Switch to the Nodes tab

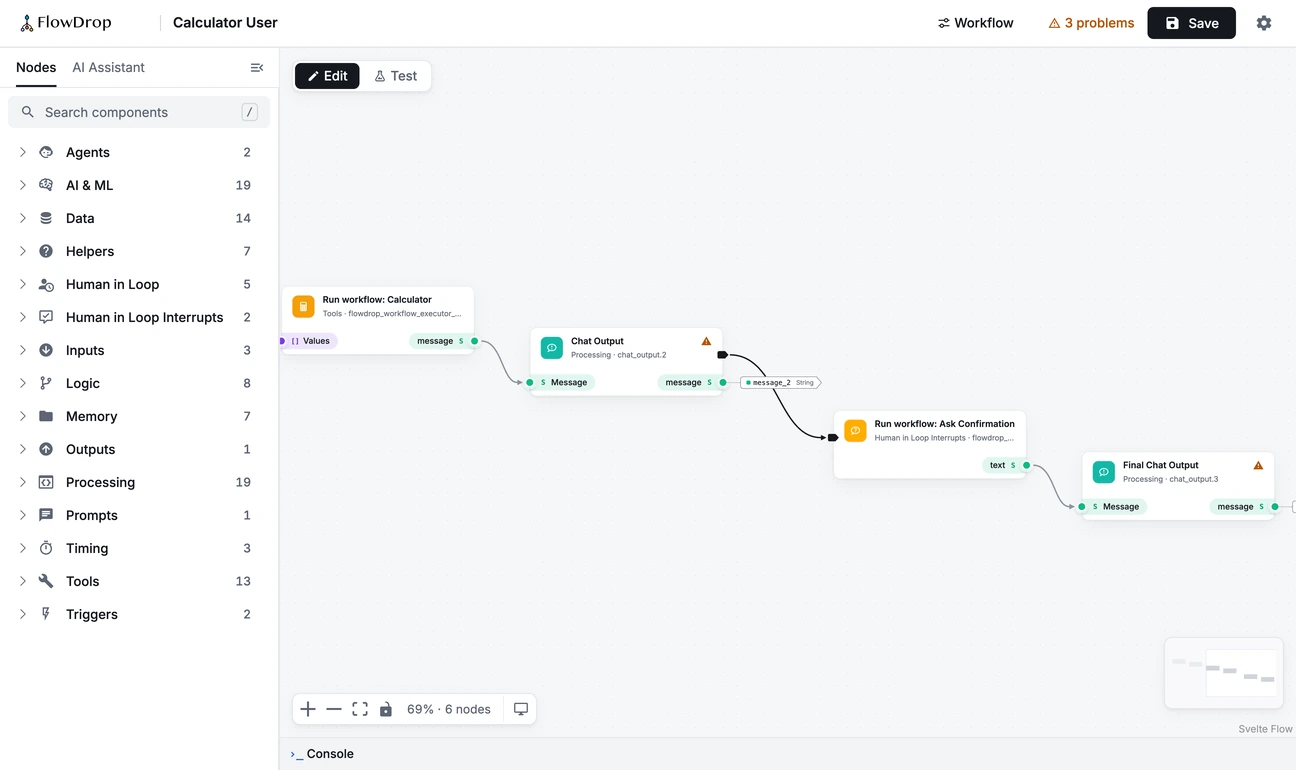point(36,67)
